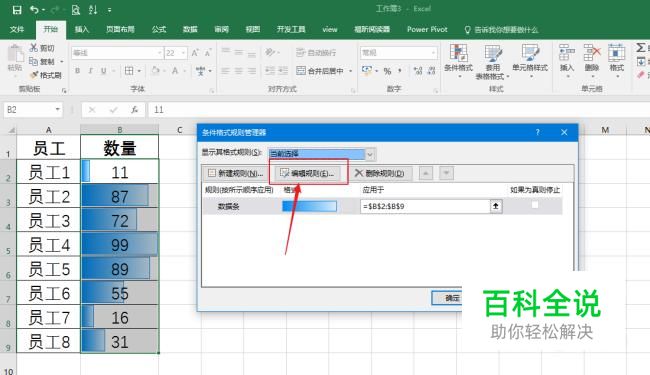
Task: Click the Undo arrow in quick access toolbar
Action: [x=34, y=10]
